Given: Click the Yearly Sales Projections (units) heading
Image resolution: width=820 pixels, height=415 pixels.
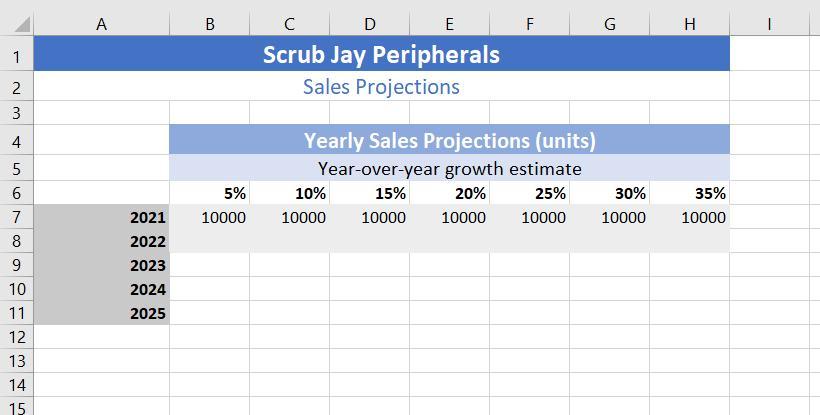Looking at the screenshot, I should coord(449,140).
